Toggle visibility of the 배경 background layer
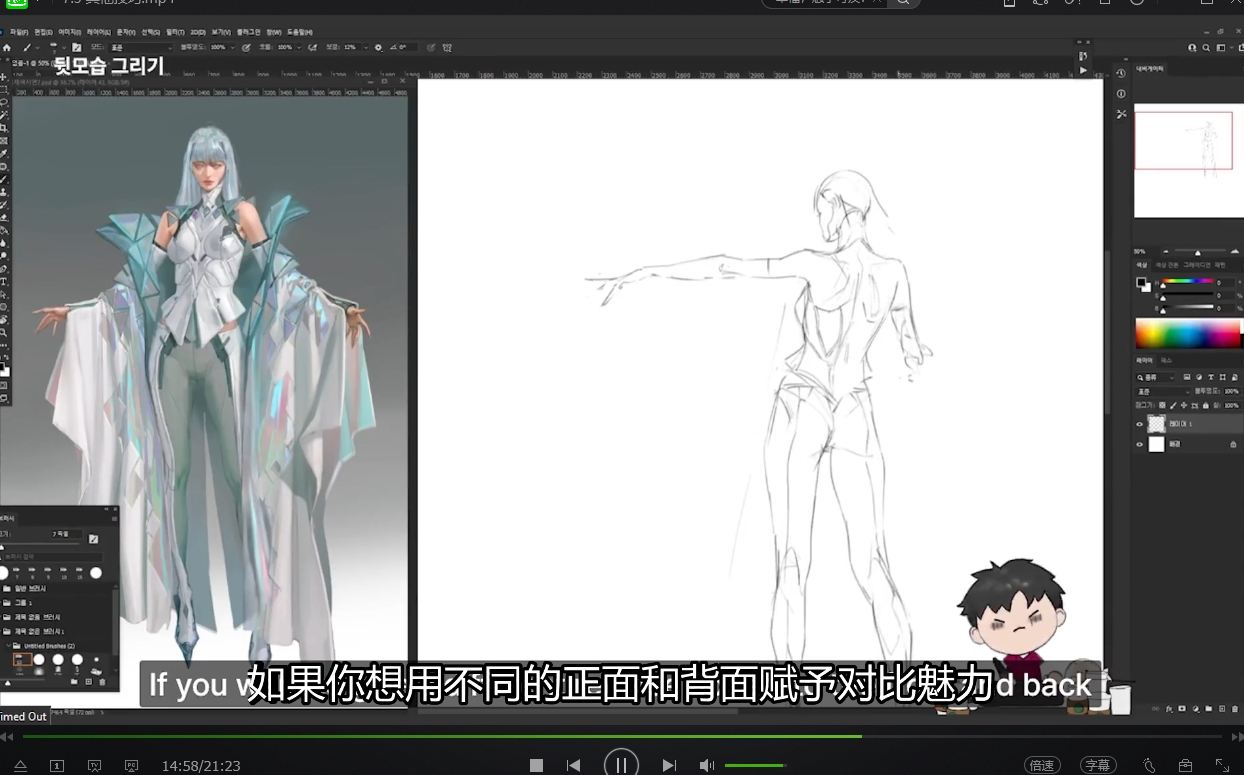 click(x=1140, y=444)
